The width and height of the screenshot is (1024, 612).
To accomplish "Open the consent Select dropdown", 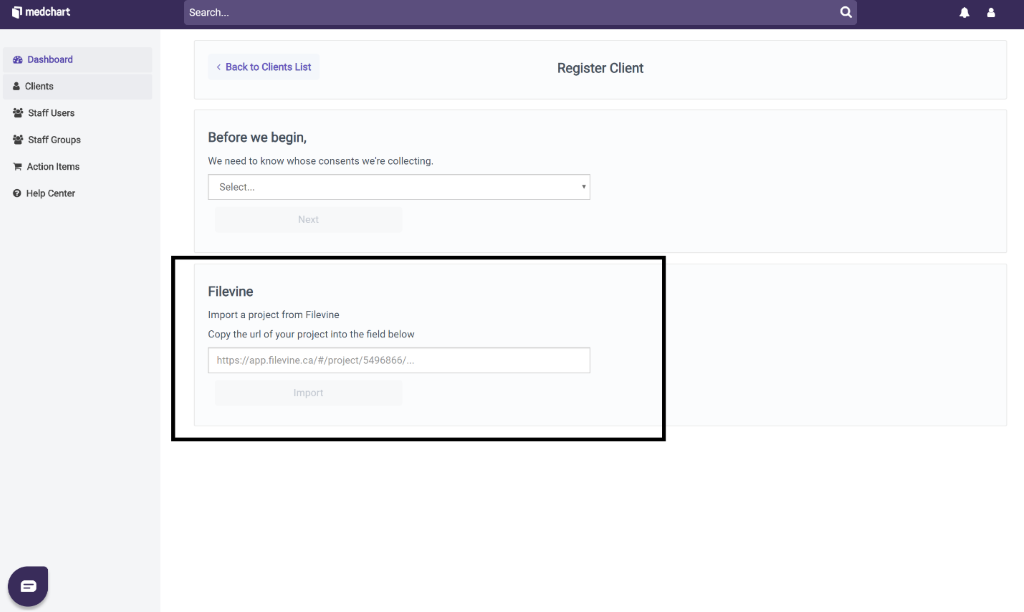I will click(x=399, y=187).
